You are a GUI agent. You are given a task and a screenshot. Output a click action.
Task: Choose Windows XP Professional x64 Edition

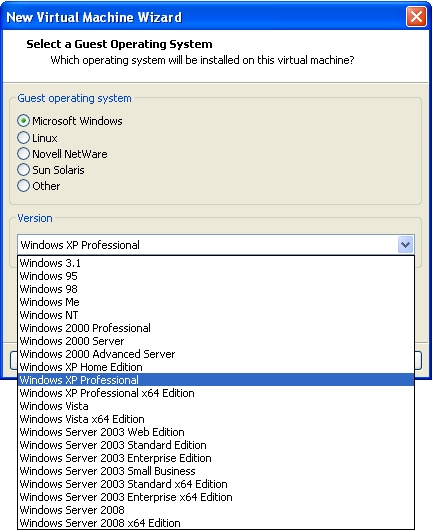[x=216, y=393]
